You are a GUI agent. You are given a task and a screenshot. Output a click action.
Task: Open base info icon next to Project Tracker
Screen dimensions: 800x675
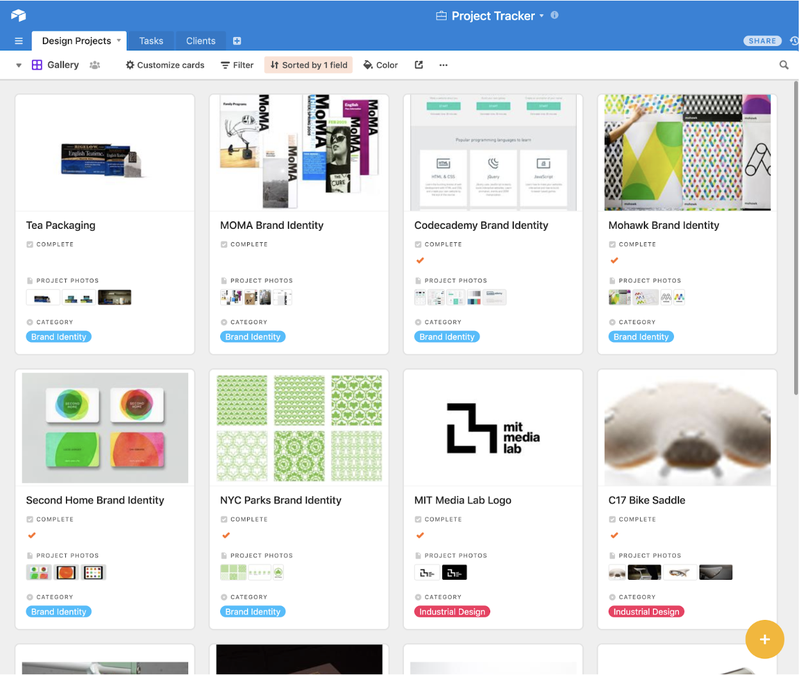point(555,15)
